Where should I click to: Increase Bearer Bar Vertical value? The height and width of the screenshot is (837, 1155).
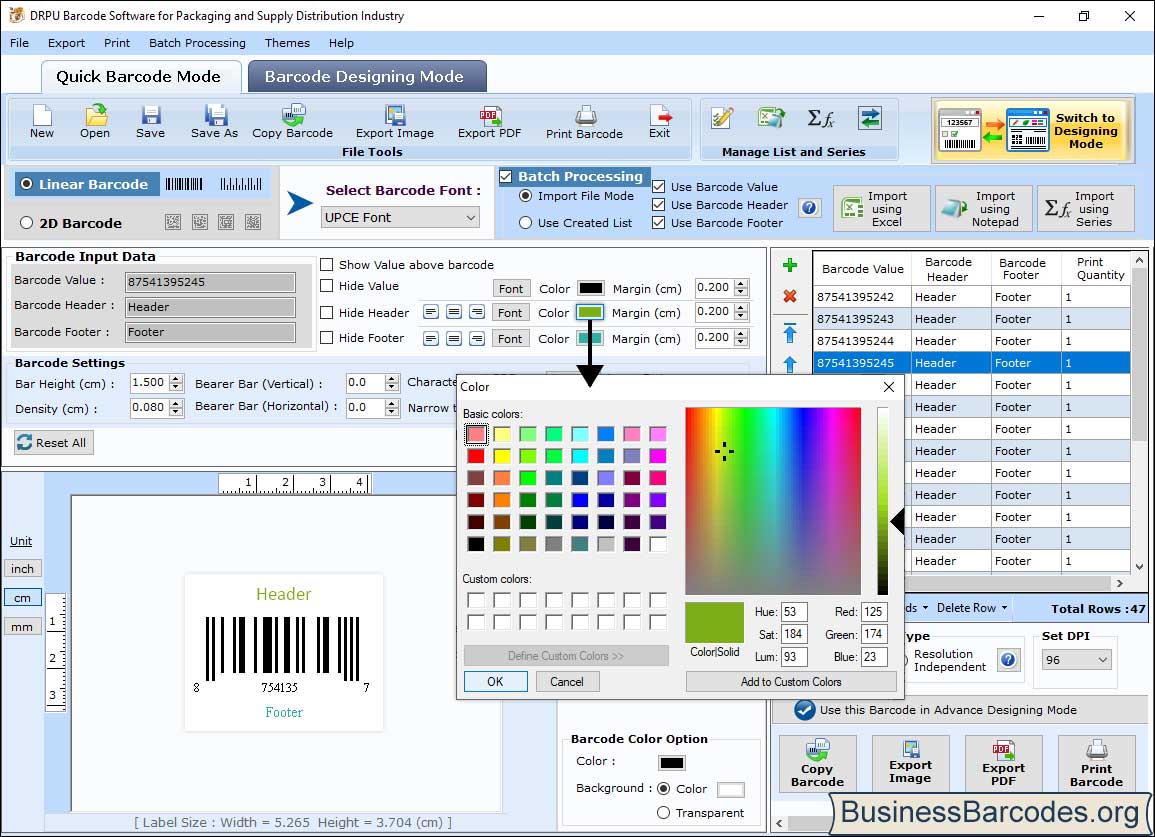(x=393, y=379)
